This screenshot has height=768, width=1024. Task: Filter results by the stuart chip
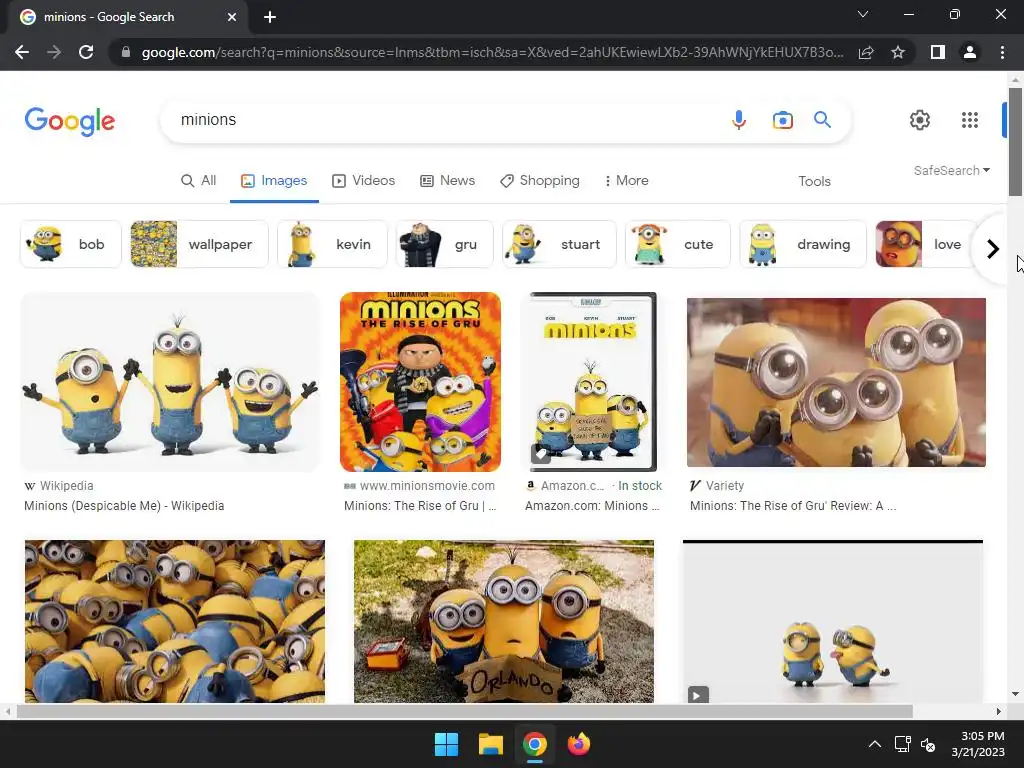point(559,244)
